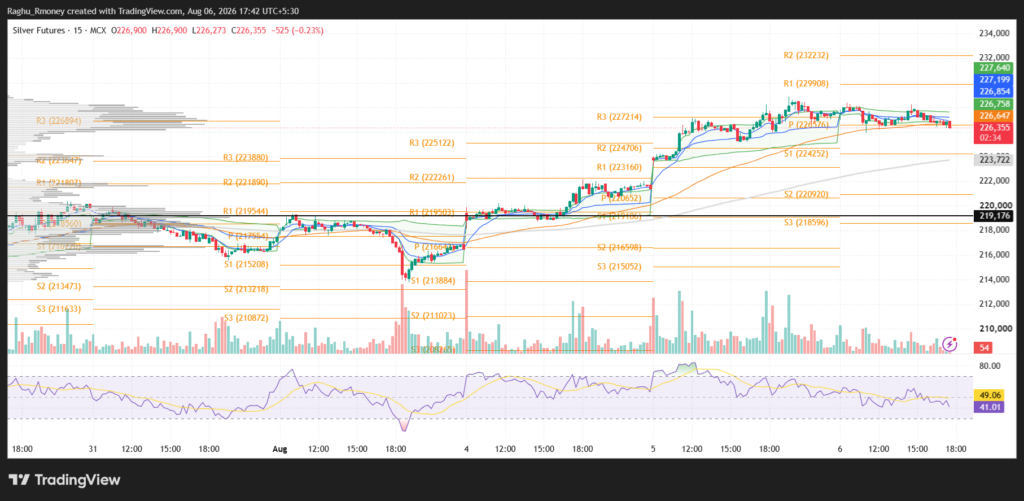1024x501 pixels.
Task: Click the S1 (224252) pivot label
Action: (807, 154)
